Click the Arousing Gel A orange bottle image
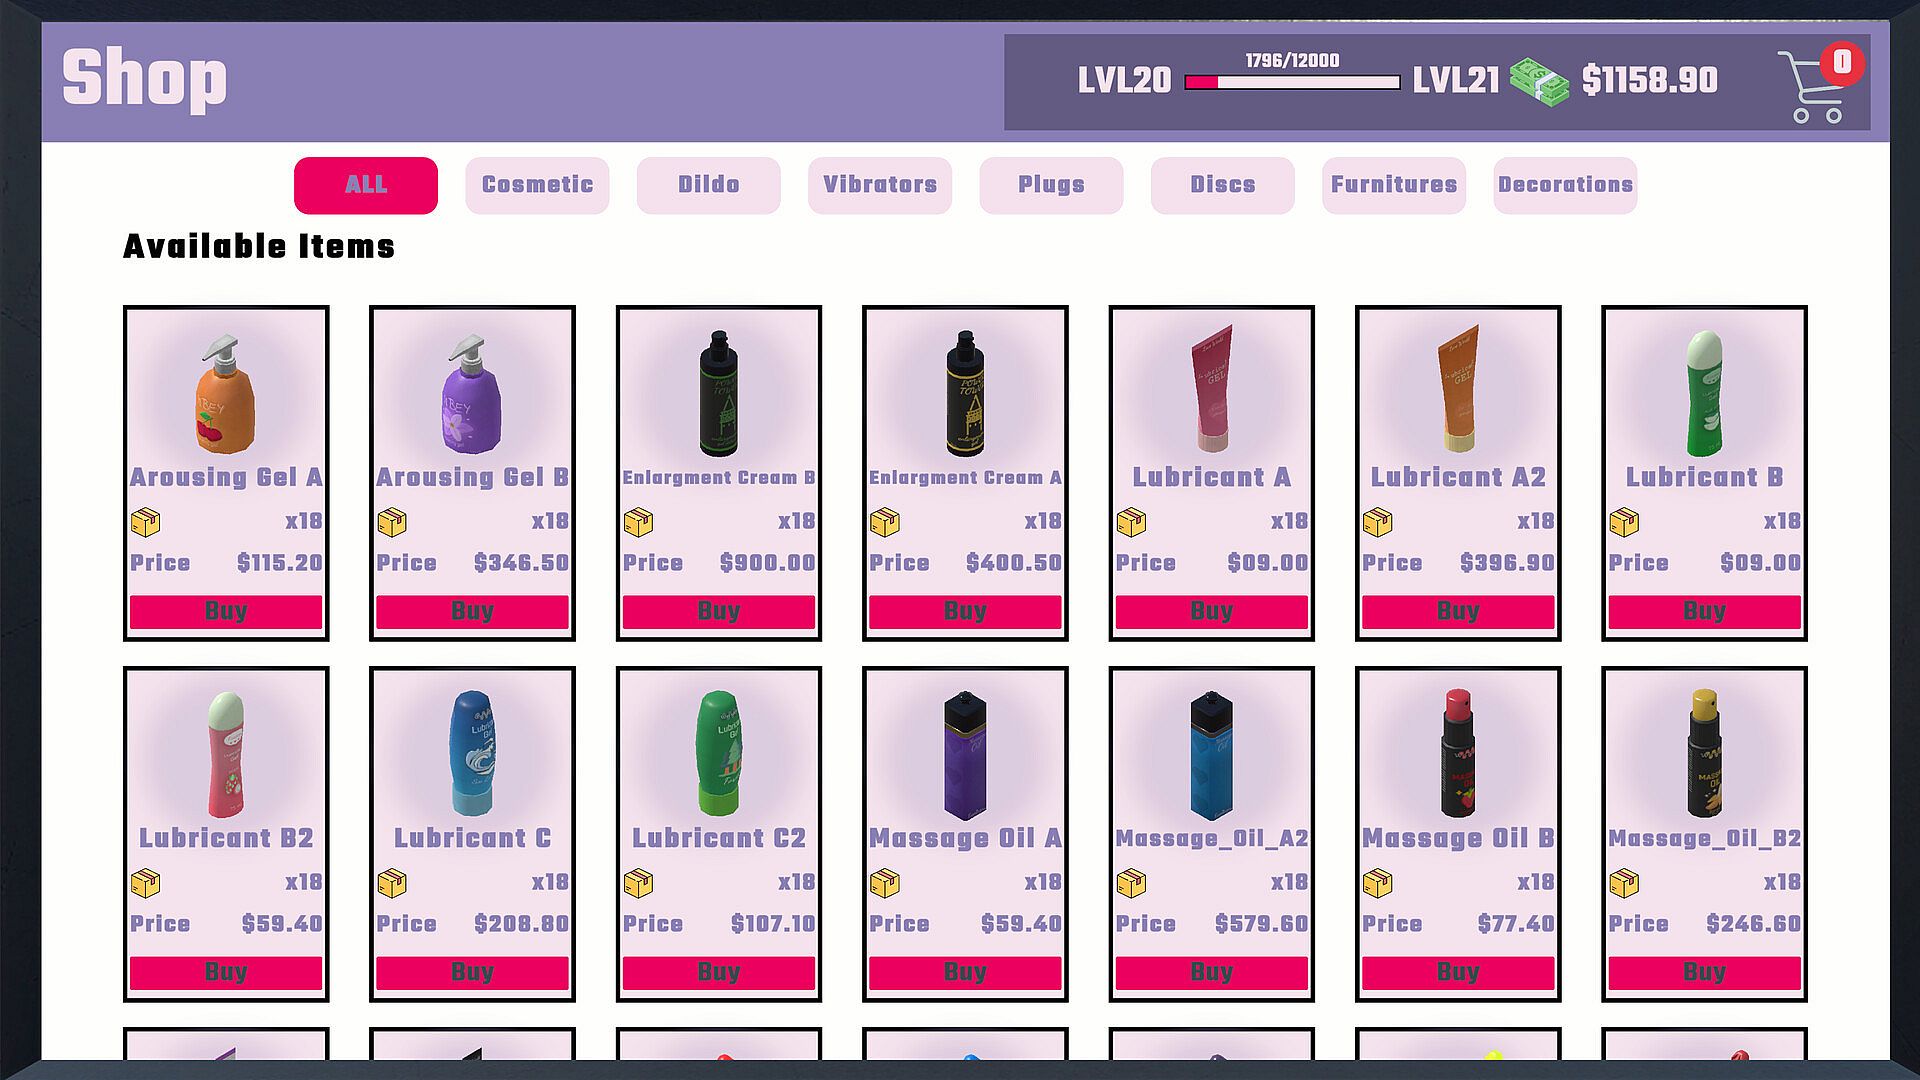This screenshot has height=1080, width=1920. coord(226,394)
